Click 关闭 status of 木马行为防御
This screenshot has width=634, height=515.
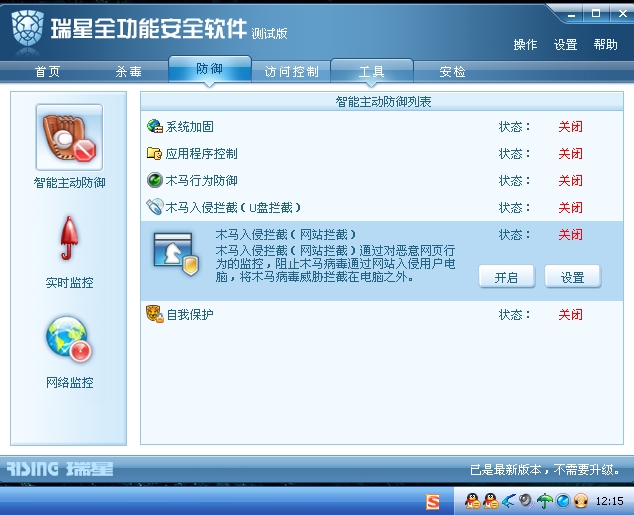tap(571, 180)
